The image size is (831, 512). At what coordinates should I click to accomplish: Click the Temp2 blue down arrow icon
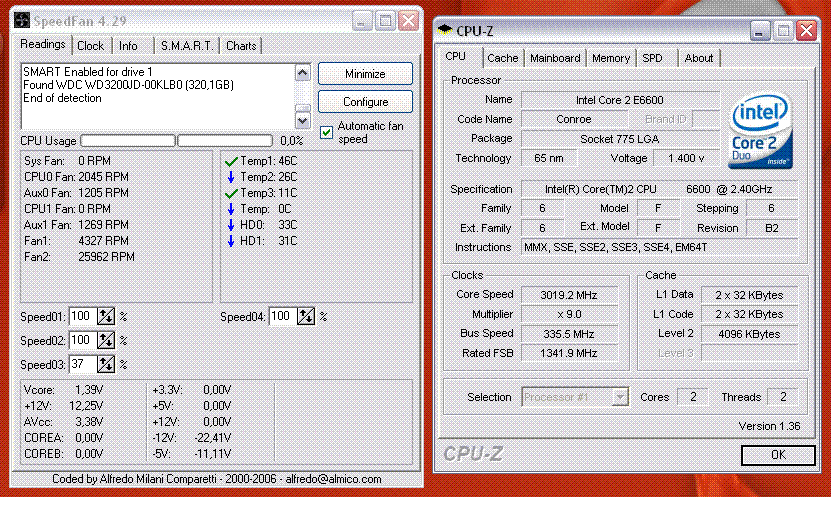point(231,177)
